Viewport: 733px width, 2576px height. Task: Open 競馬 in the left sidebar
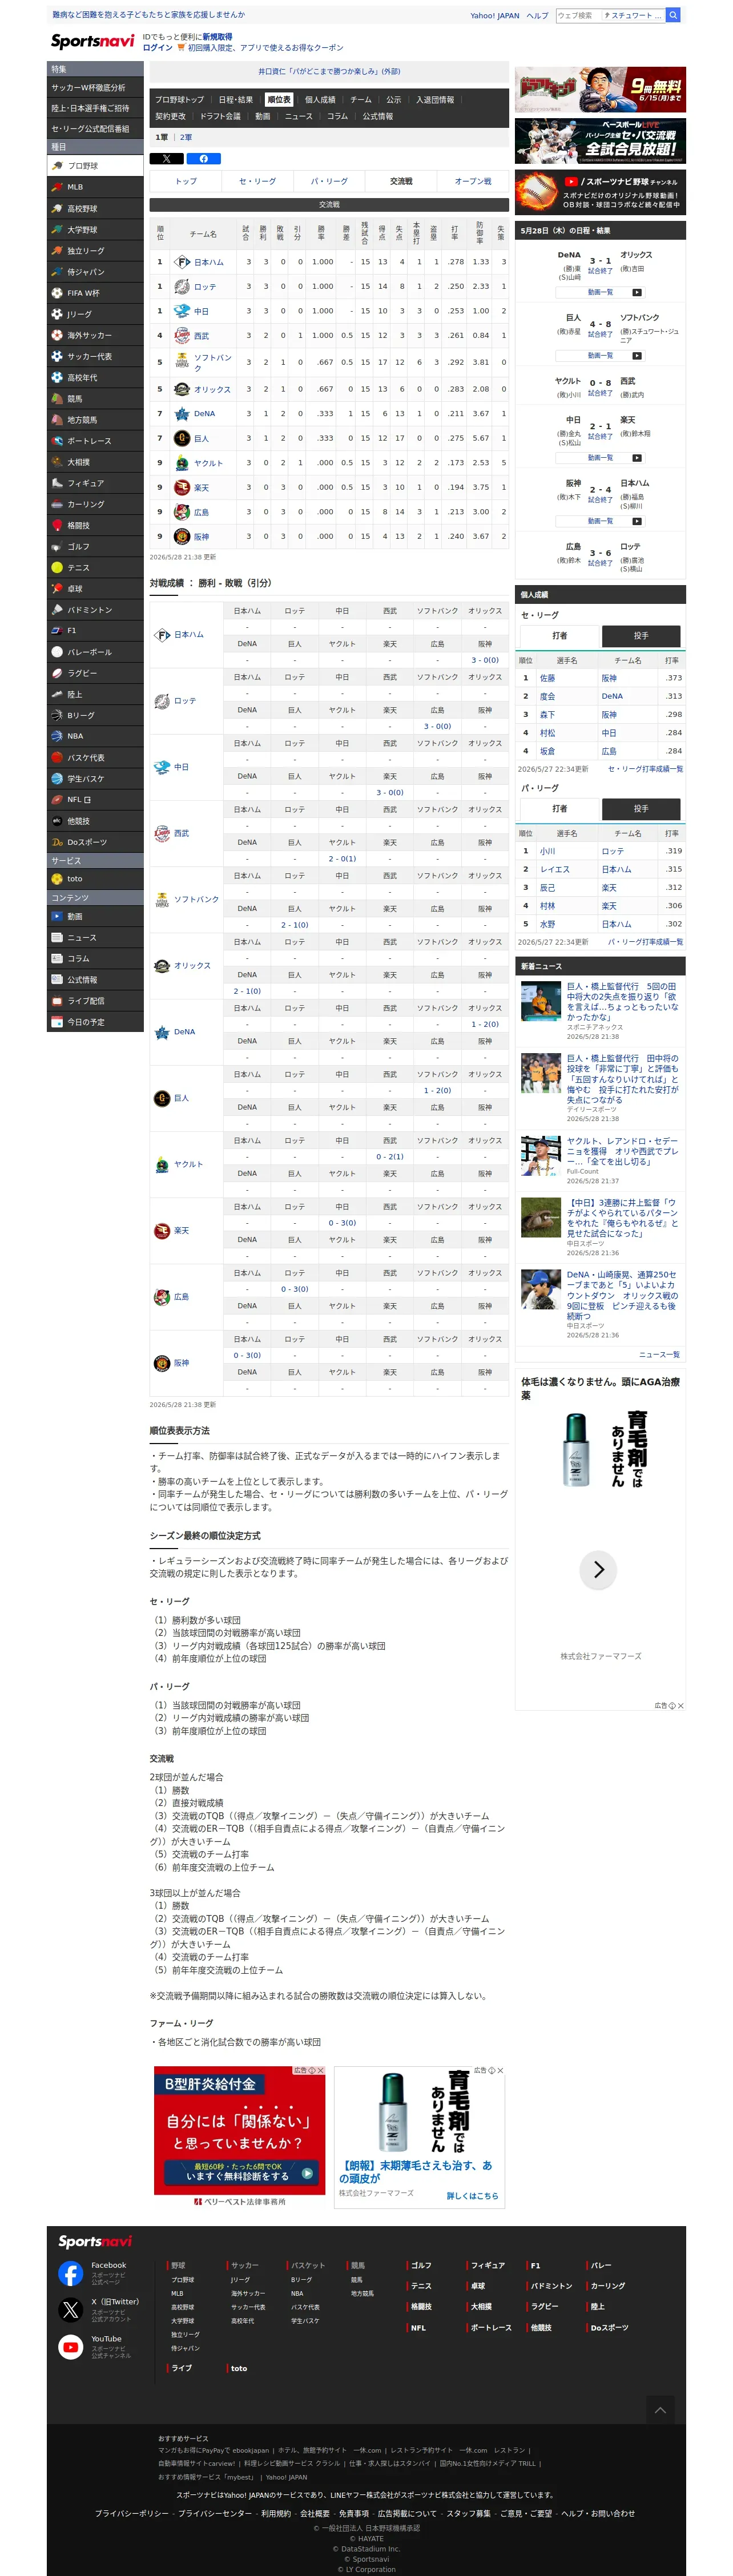point(95,399)
